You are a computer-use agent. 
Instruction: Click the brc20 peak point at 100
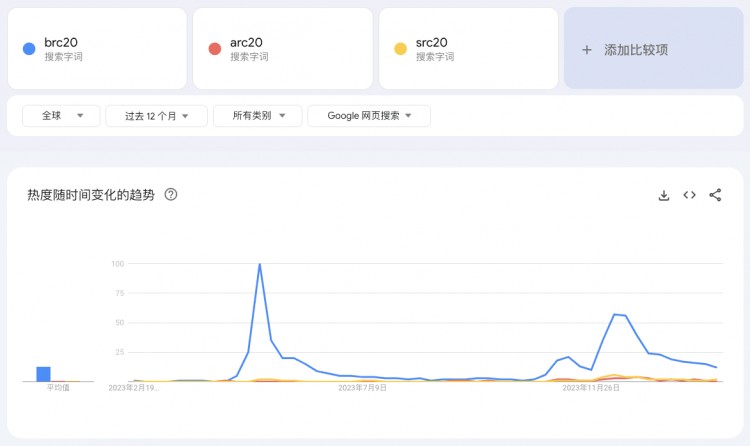pyautogui.click(x=260, y=264)
